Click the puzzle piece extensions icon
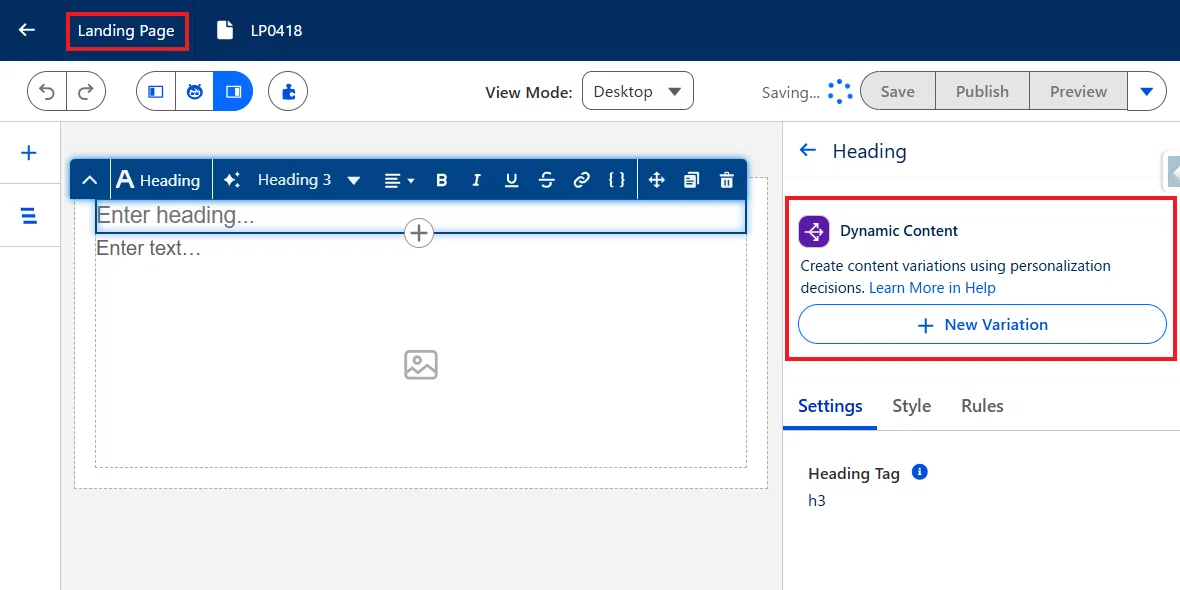The width and height of the screenshot is (1180, 590). [x=288, y=92]
